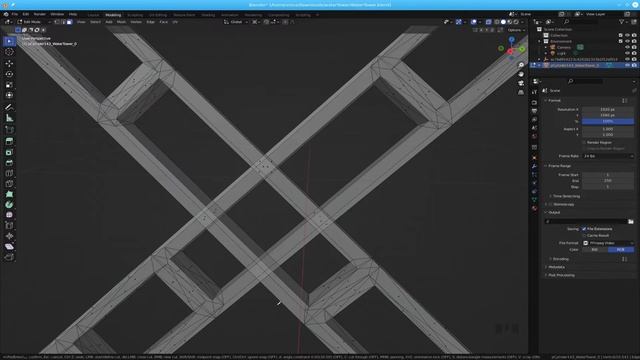Select the Transform tool
This screenshot has width=640, height=360.
(x=9, y=96)
